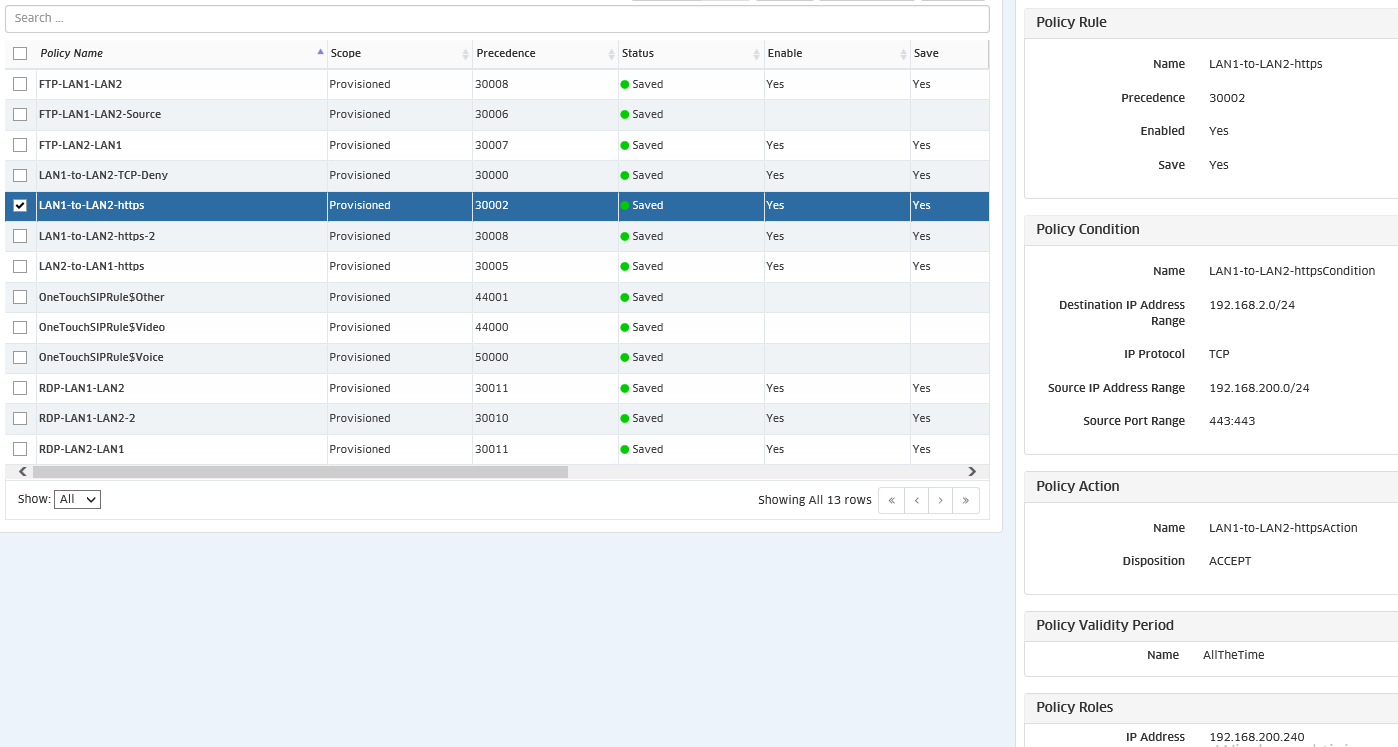Go to the last page of results

coord(966,500)
